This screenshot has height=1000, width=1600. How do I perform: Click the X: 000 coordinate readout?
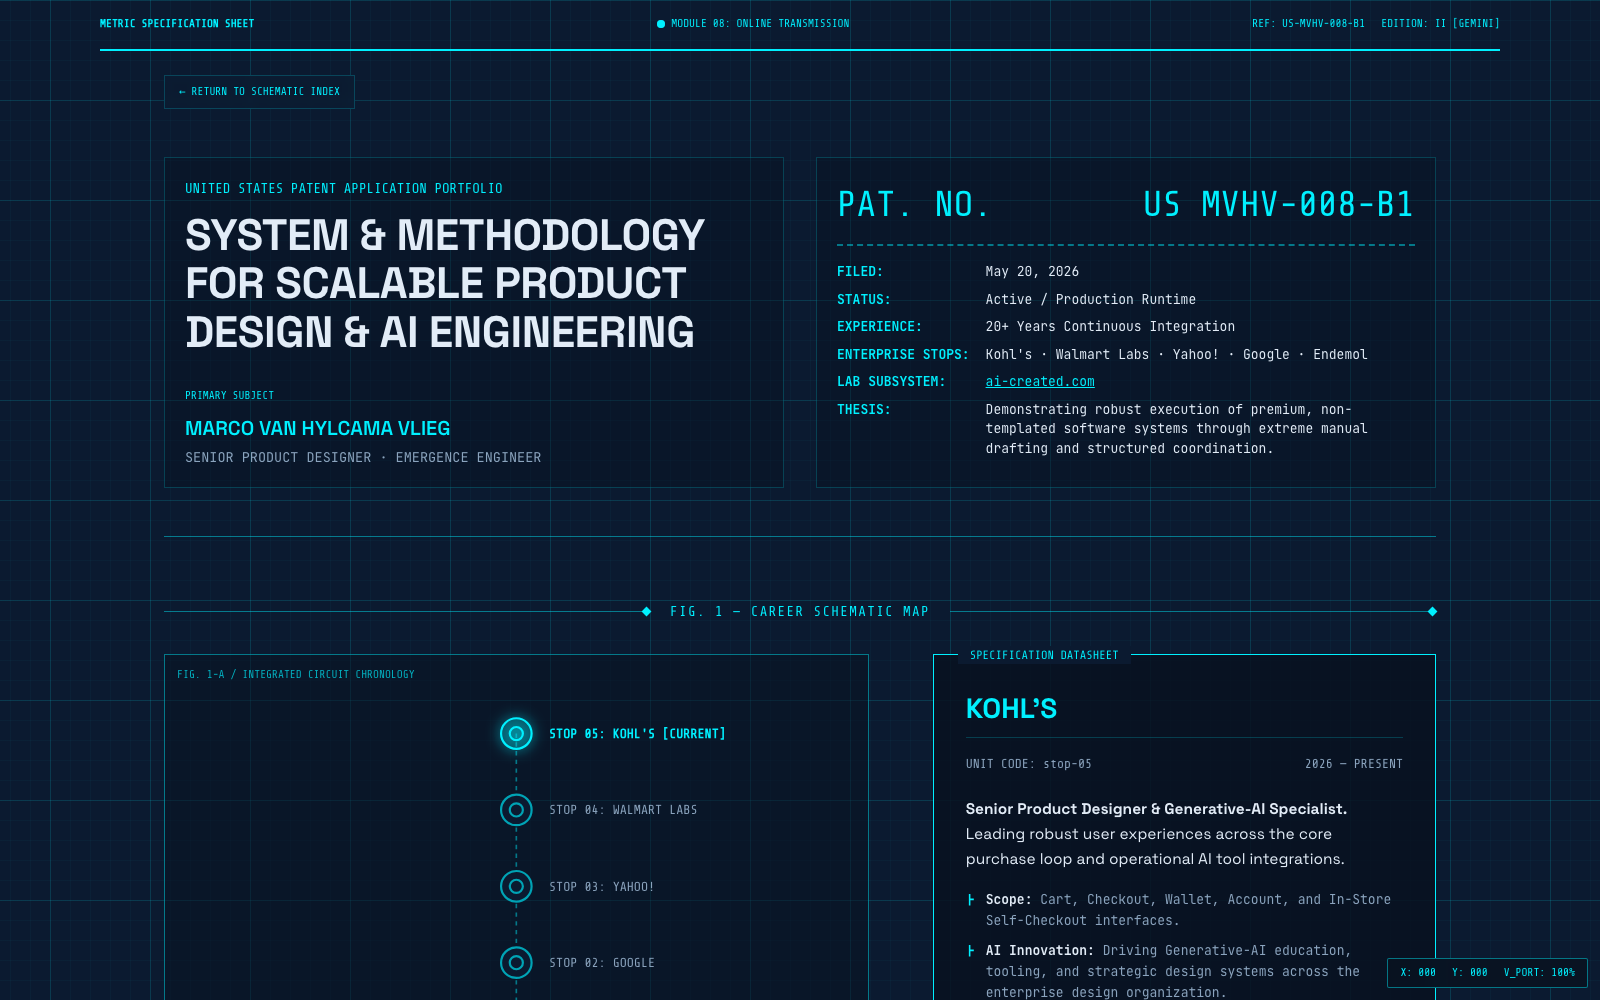point(1418,973)
